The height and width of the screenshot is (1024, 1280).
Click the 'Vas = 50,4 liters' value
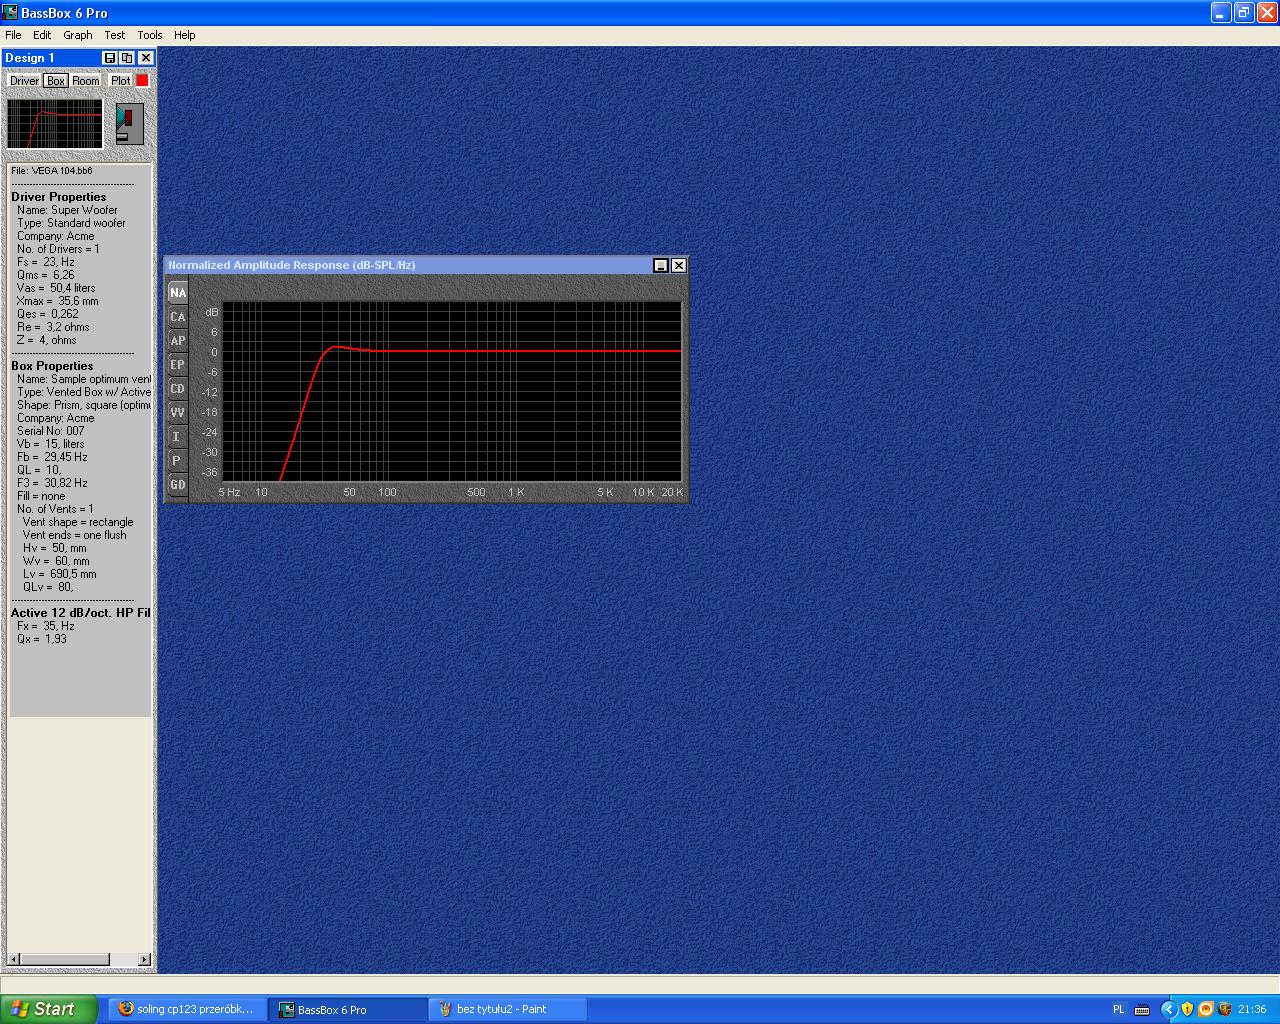point(56,288)
